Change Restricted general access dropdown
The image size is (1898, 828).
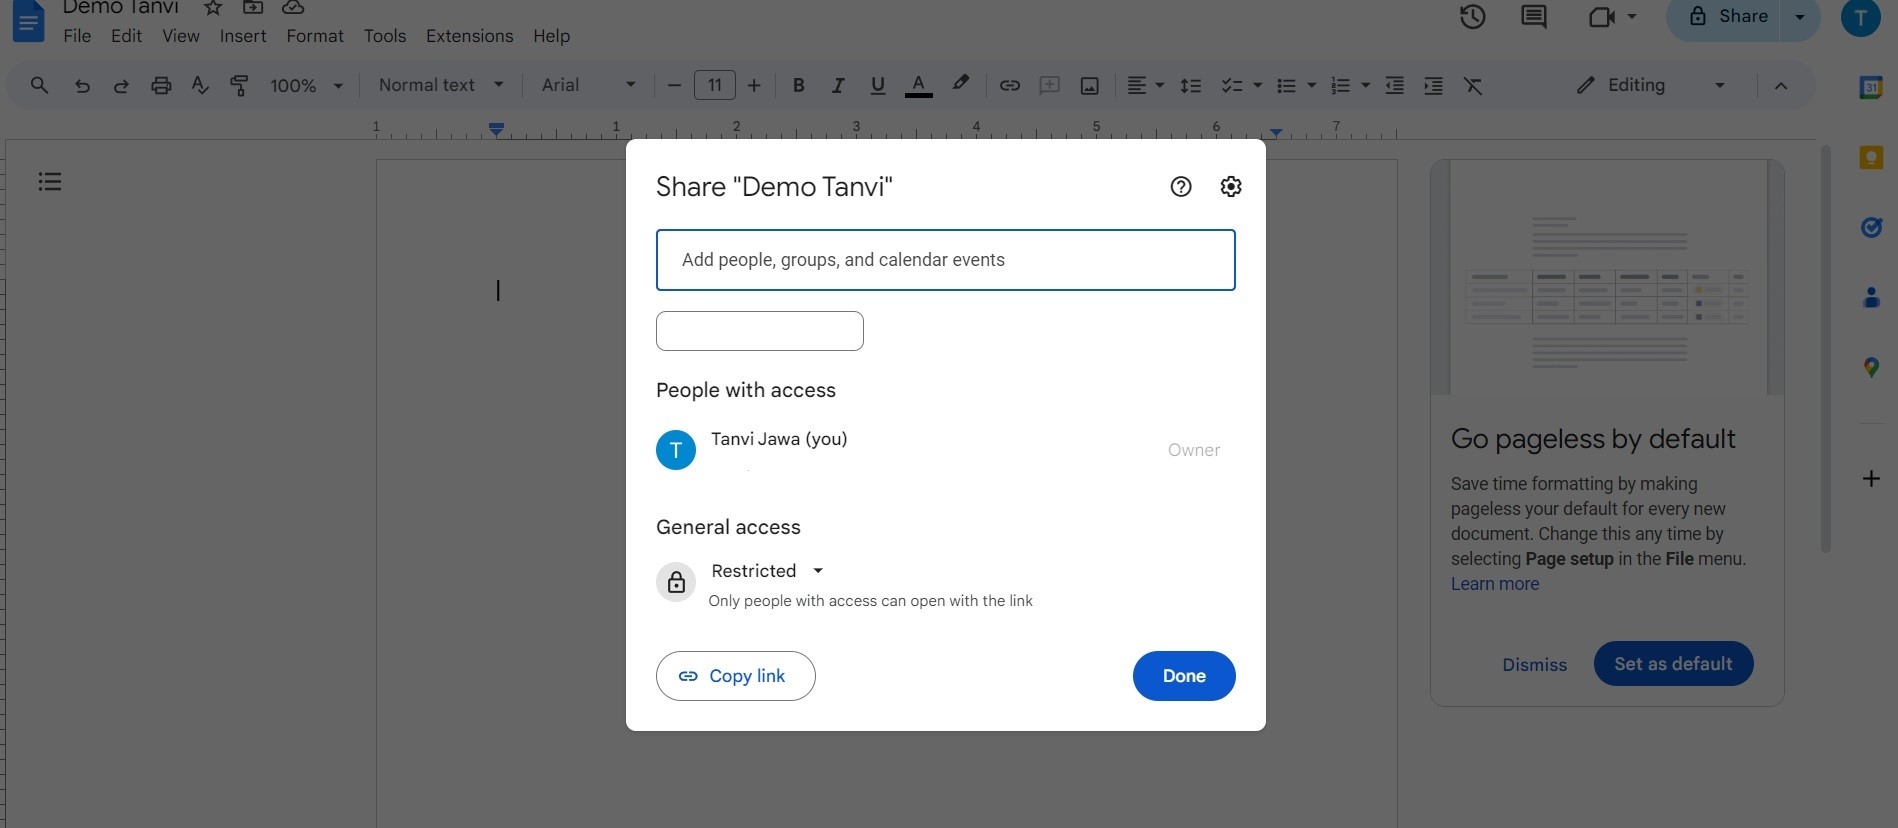pos(767,571)
